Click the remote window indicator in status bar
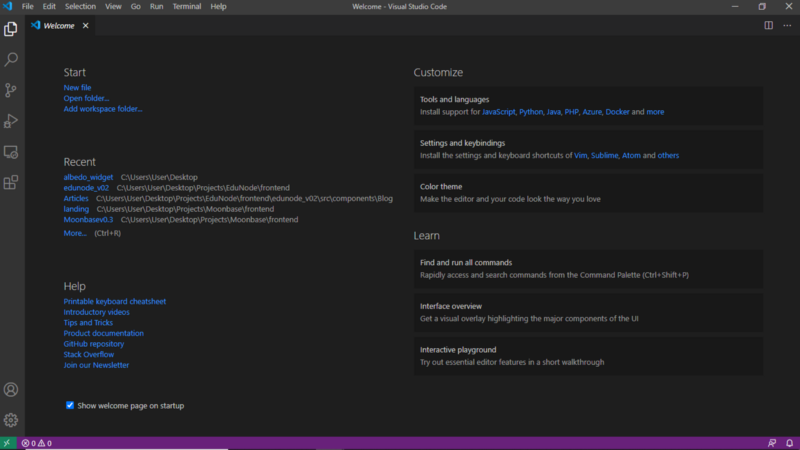 7,443
